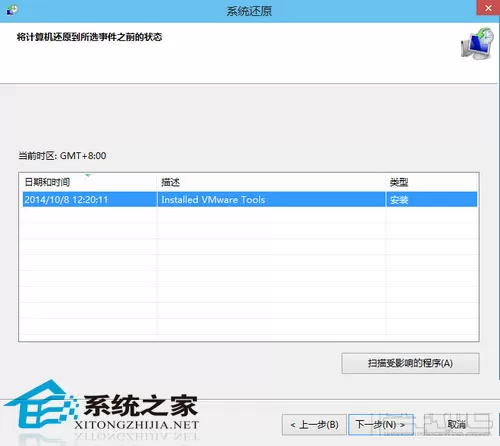
Task: Close the 系统还原 dialog window
Action: tap(488, 8)
